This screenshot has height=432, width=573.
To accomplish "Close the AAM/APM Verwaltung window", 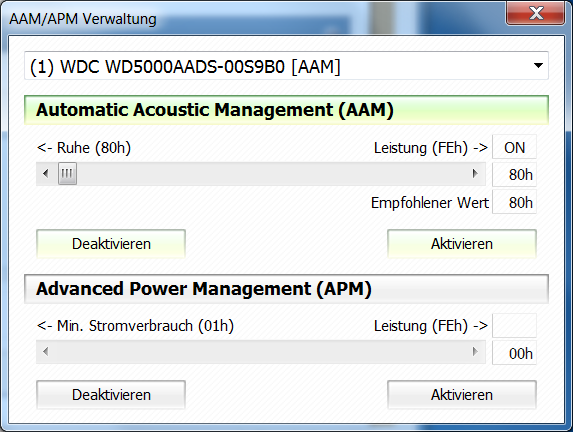I will pyautogui.click(x=536, y=13).
